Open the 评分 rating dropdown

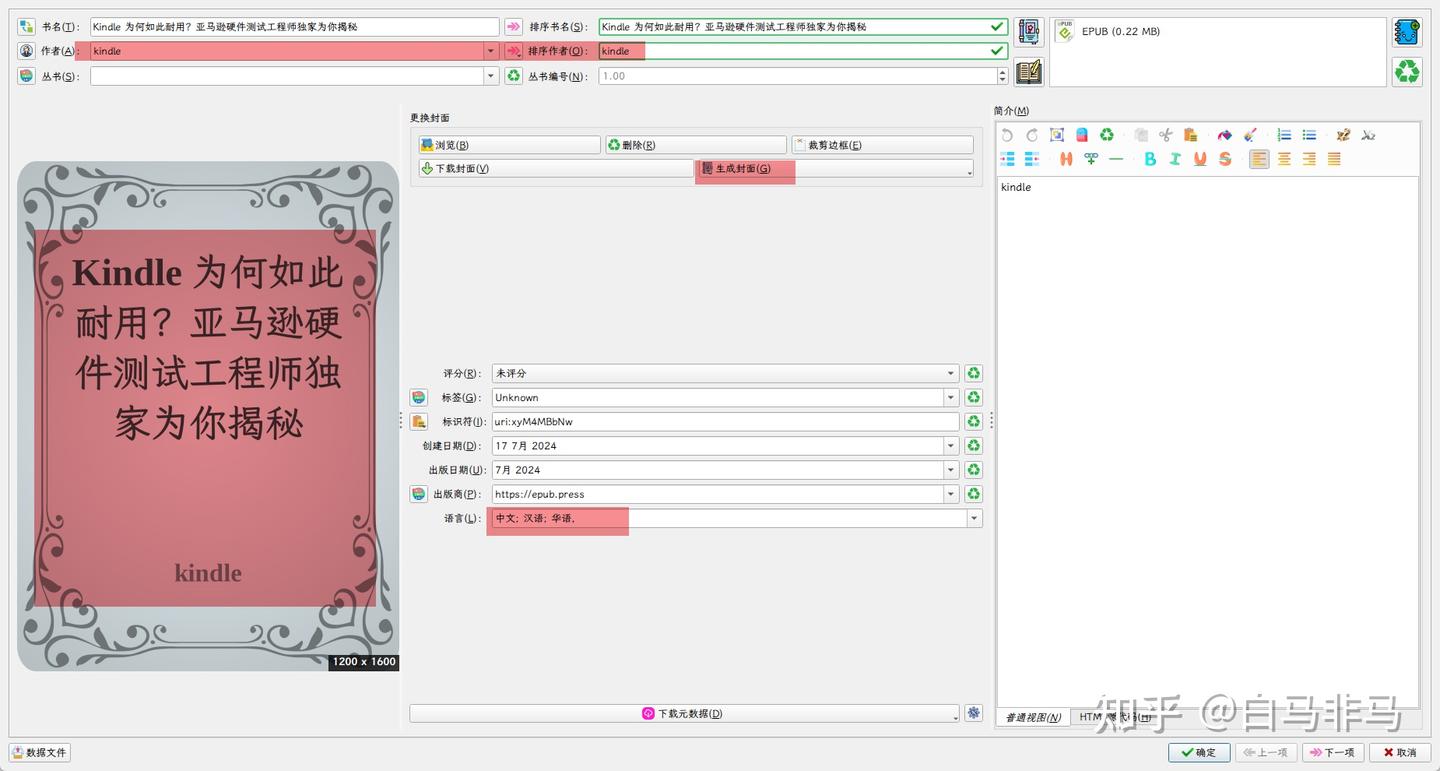coord(951,374)
